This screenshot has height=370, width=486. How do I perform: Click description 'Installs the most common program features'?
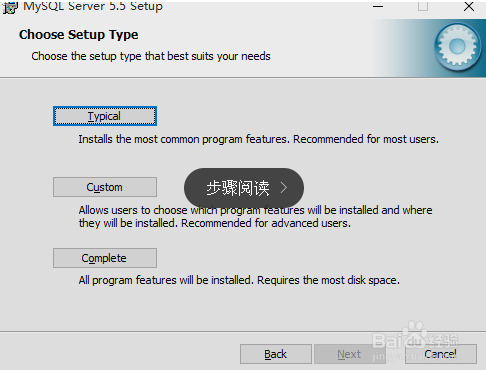point(184,139)
